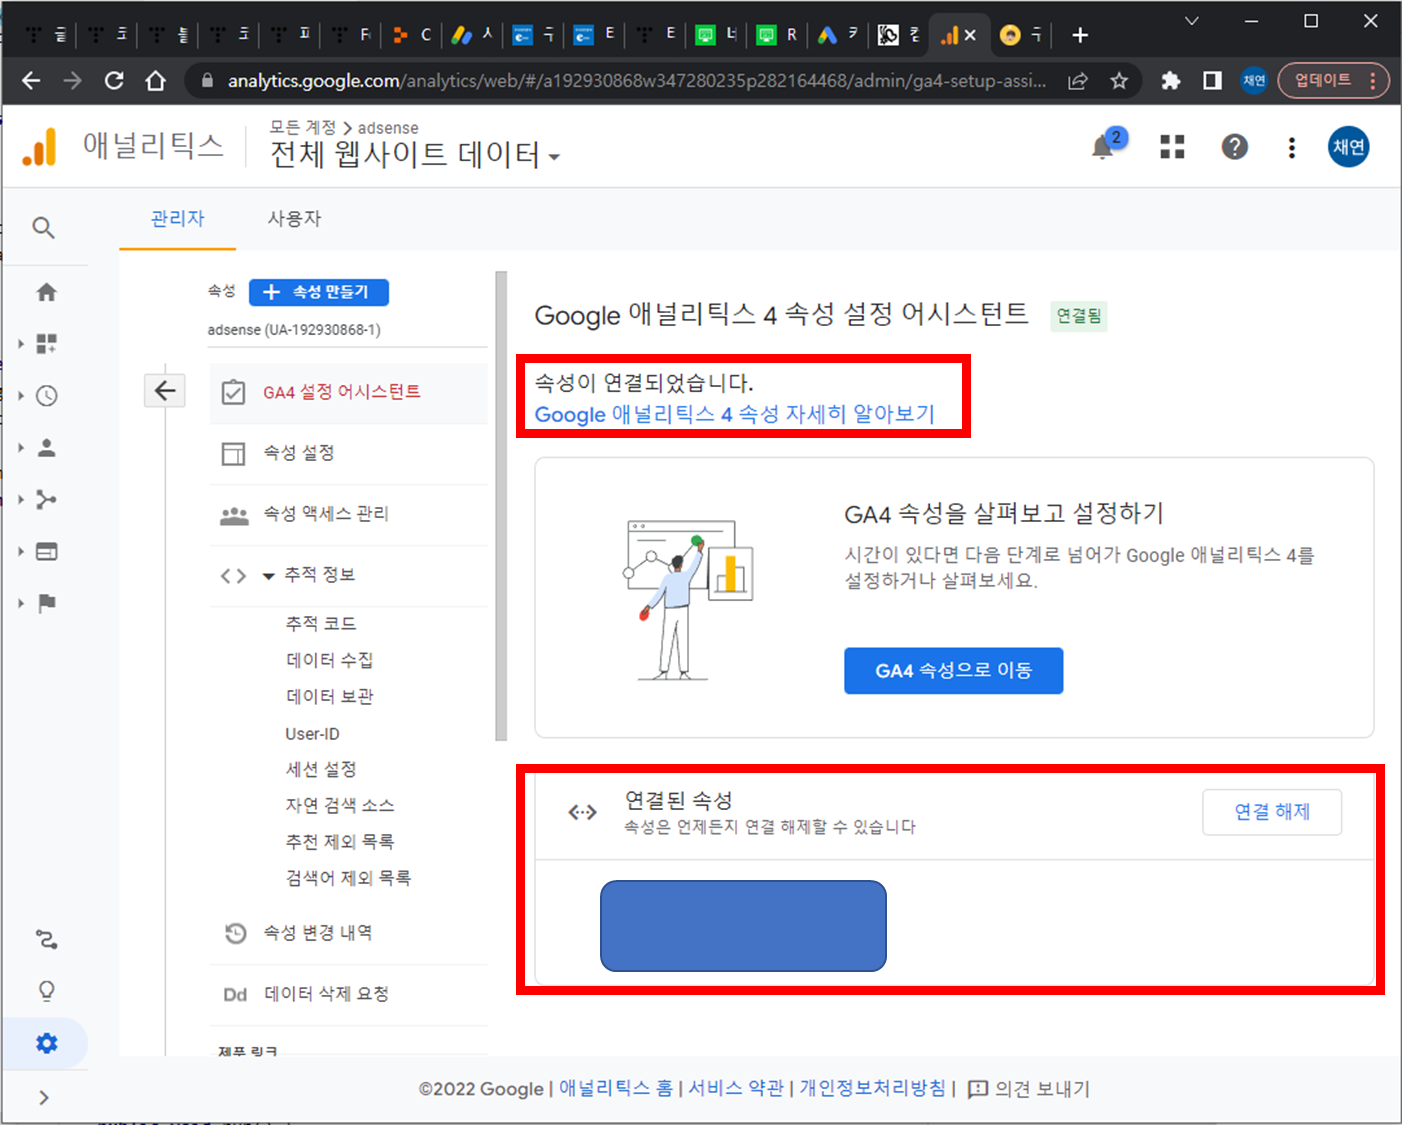
Task: Open the 전체 웹사이트 데이터 view dropdown
Action: (414, 154)
